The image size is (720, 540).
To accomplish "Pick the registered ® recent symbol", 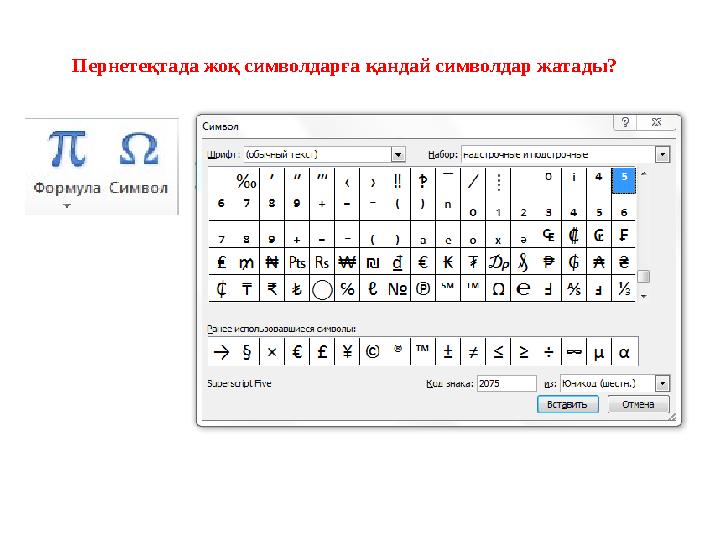I will (x=398, y=352).
